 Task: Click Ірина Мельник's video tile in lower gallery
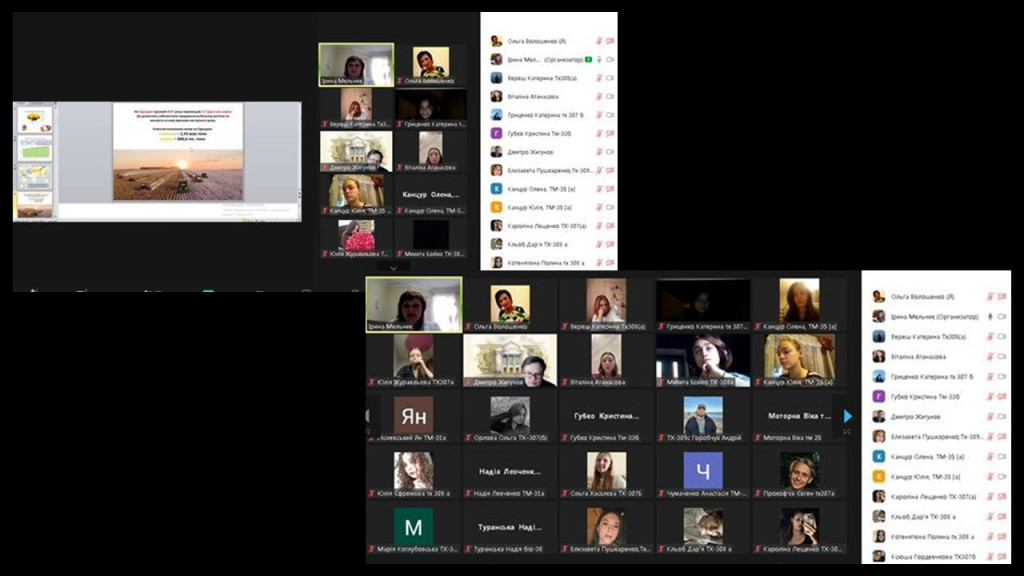(x=413, y=304)
